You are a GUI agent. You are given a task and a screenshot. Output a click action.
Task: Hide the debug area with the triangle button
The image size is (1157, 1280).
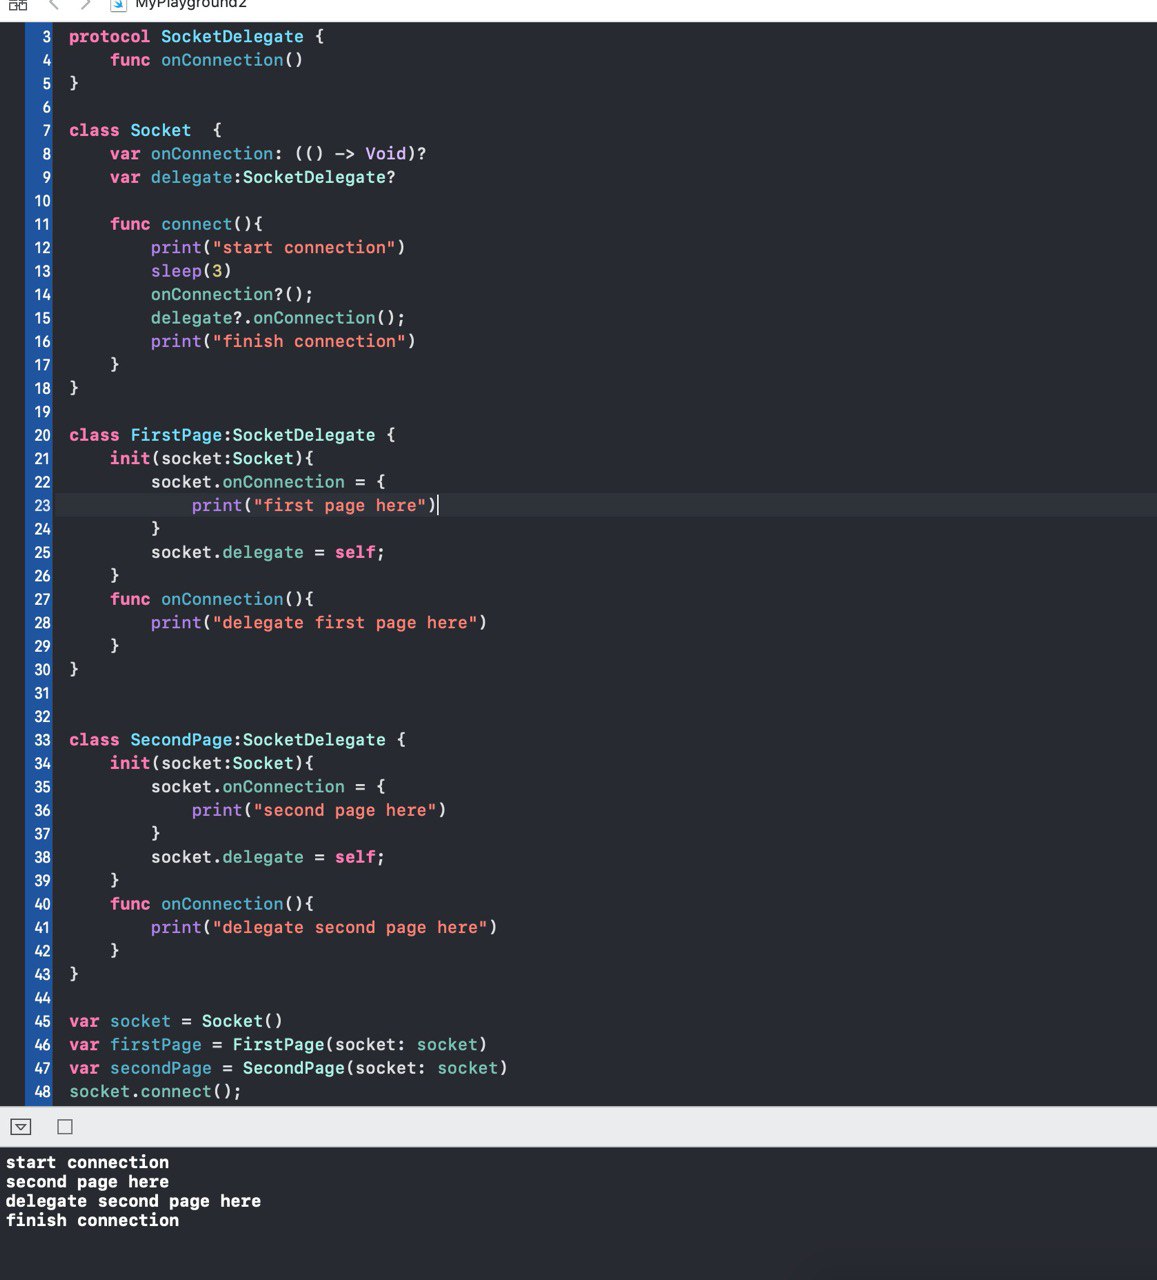click(21, 1127)
